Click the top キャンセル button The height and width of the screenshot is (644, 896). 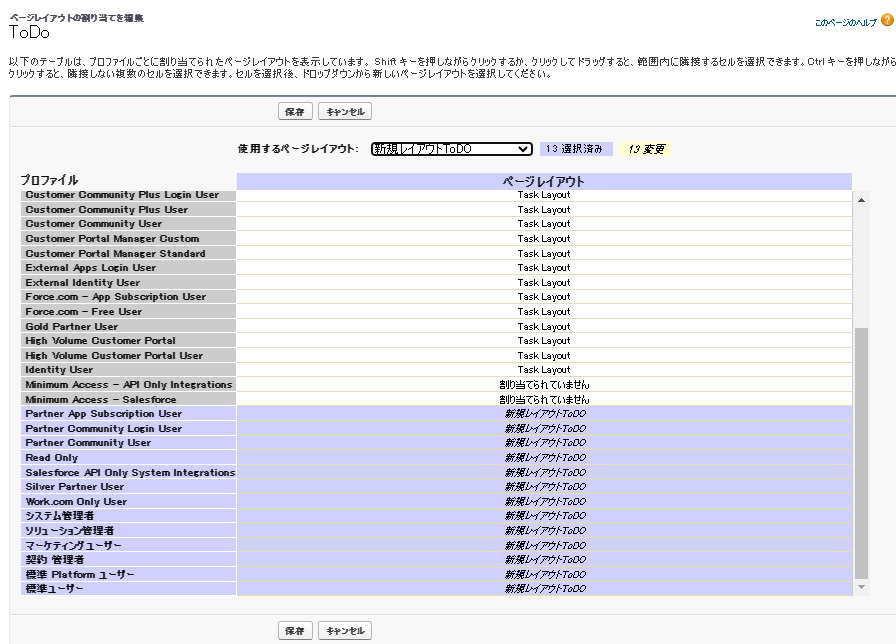click(345, 111)
